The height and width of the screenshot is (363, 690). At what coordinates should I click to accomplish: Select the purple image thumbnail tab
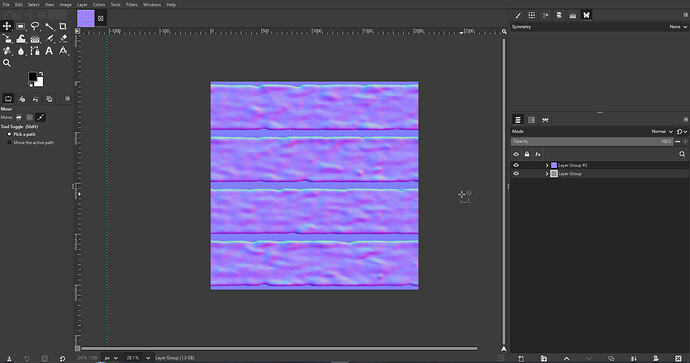[x=86, y=18]
